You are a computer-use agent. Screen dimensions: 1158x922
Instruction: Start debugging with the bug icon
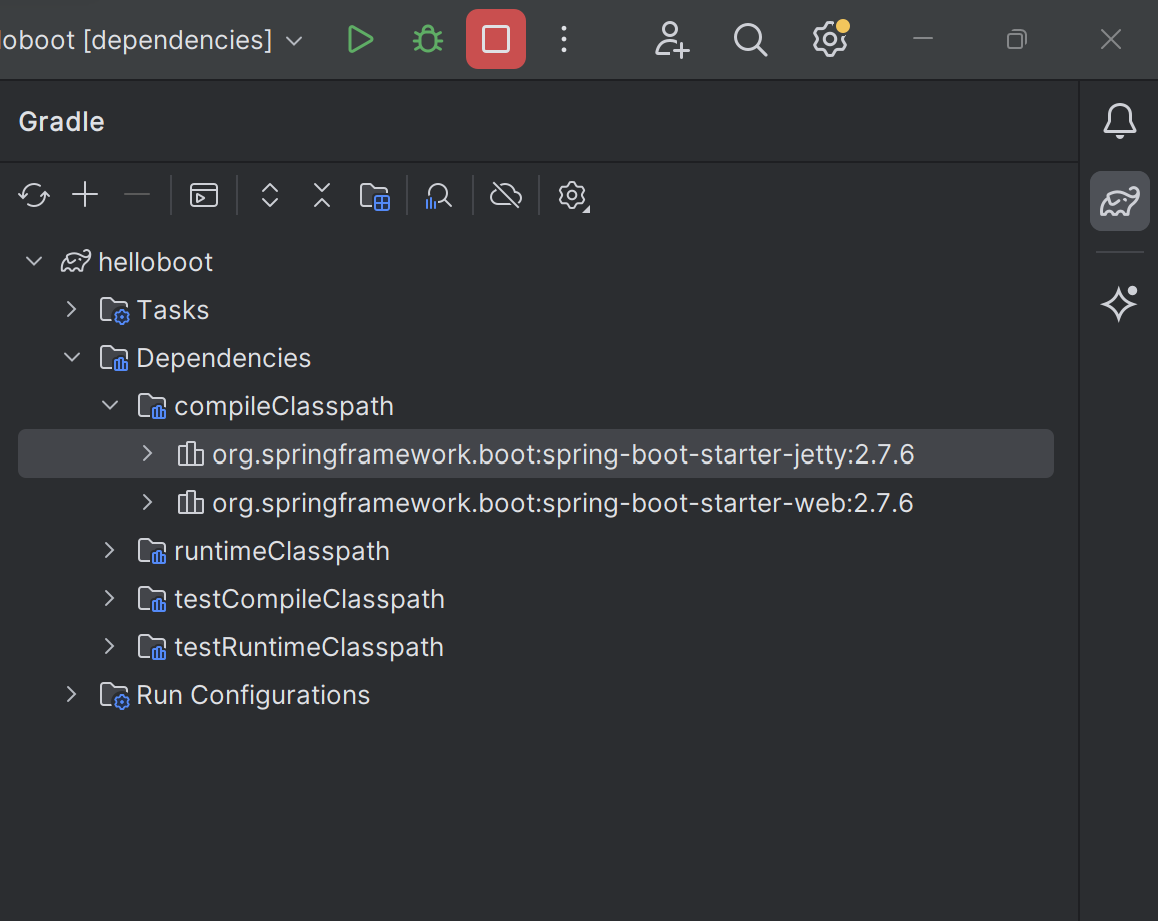(428, 39)
